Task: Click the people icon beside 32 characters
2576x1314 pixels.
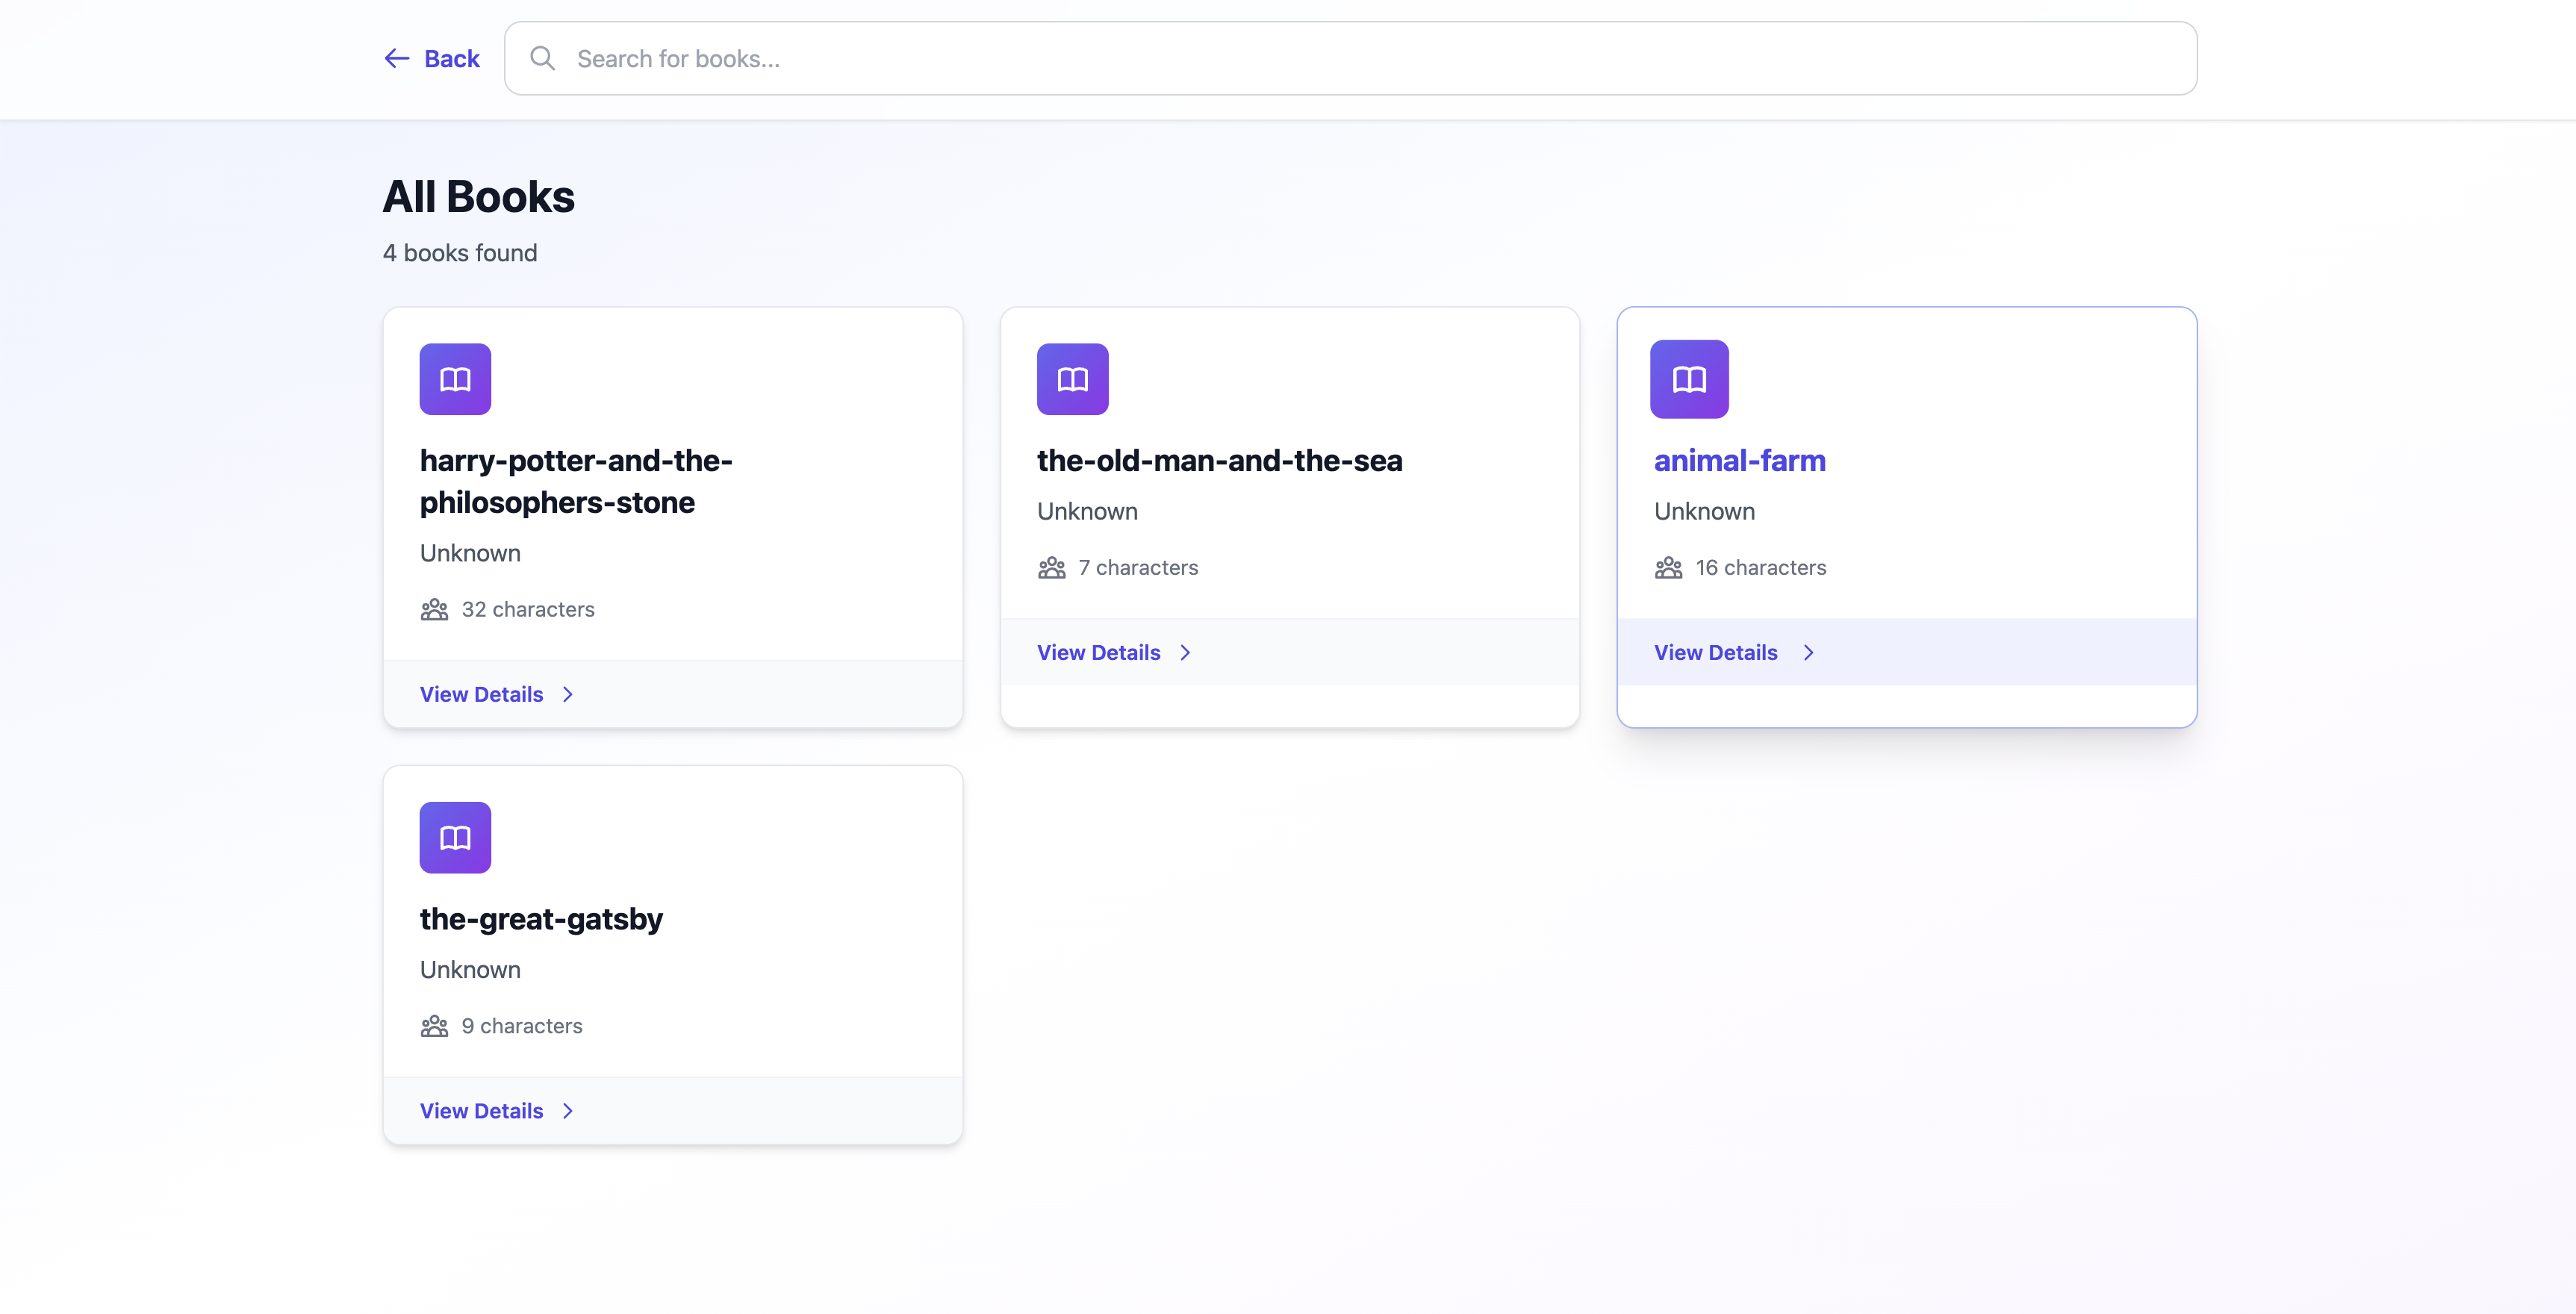Action: (x=434, y=610)
